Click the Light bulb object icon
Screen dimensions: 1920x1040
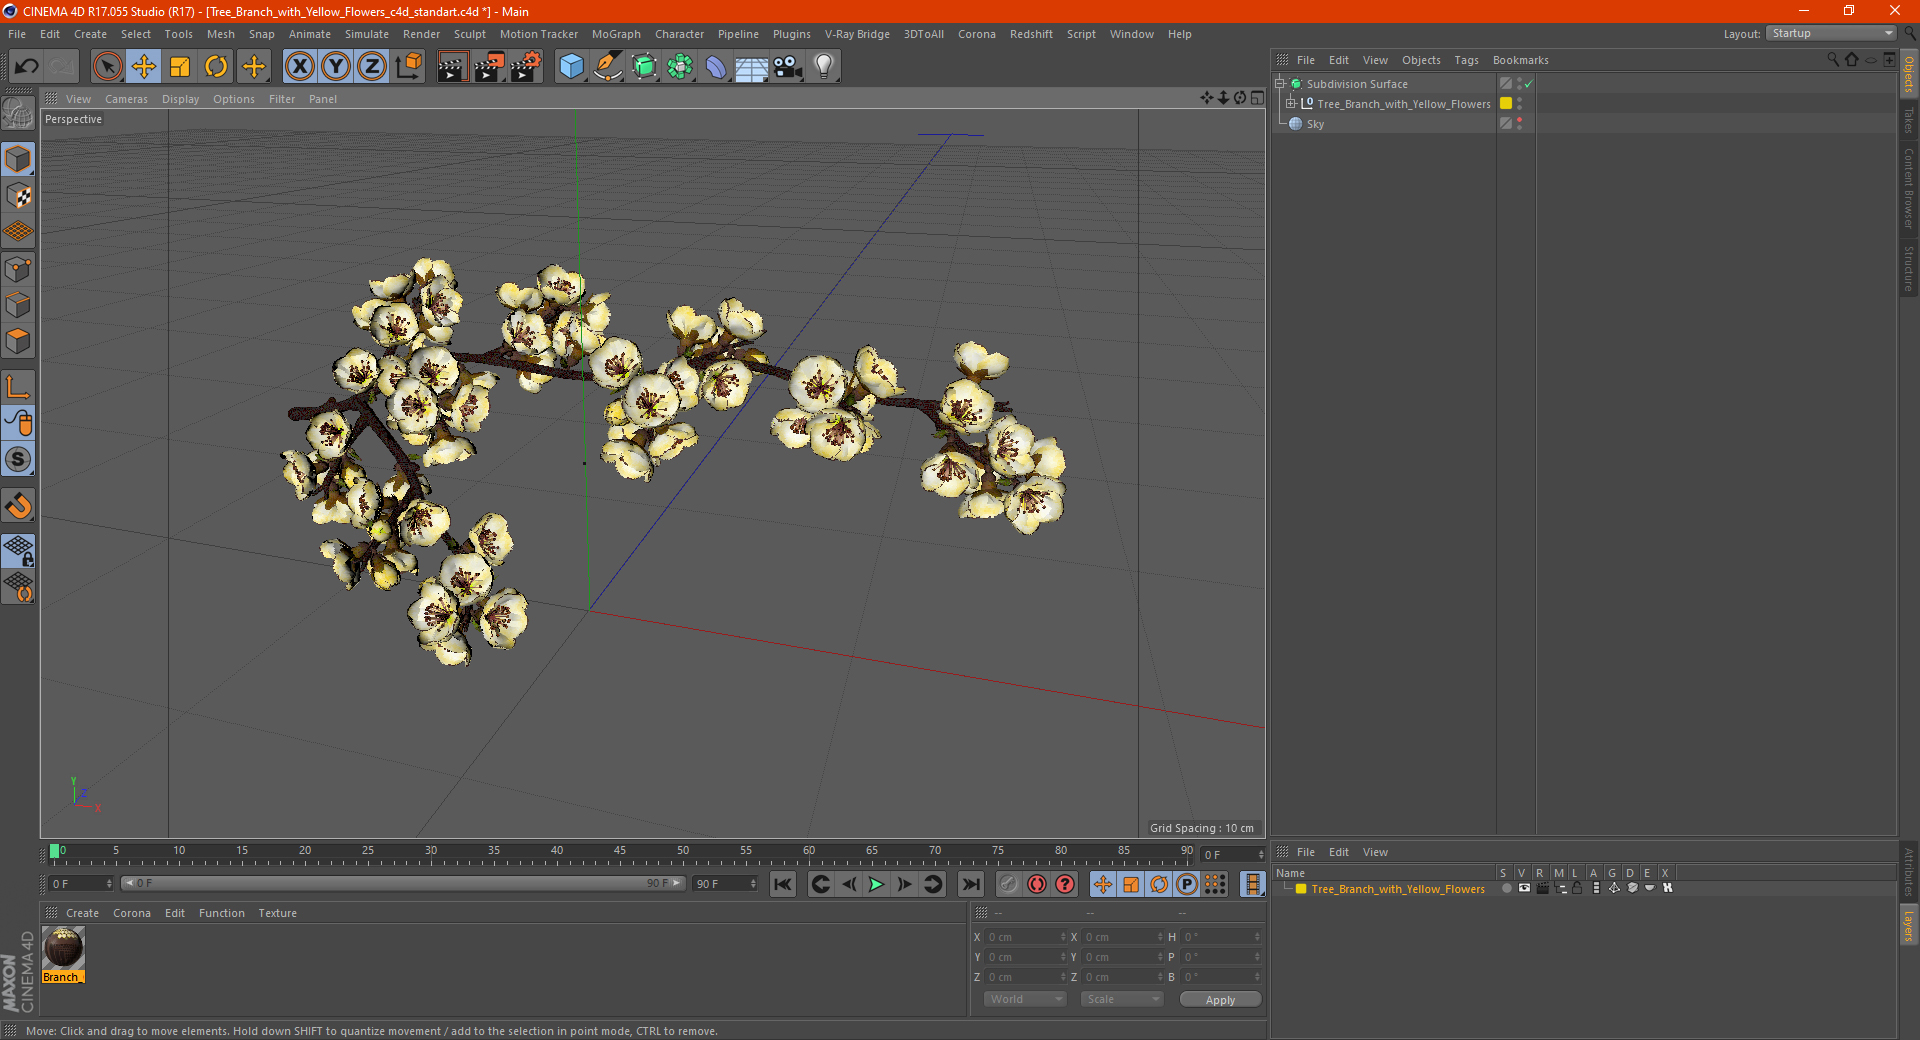(823, 67)
